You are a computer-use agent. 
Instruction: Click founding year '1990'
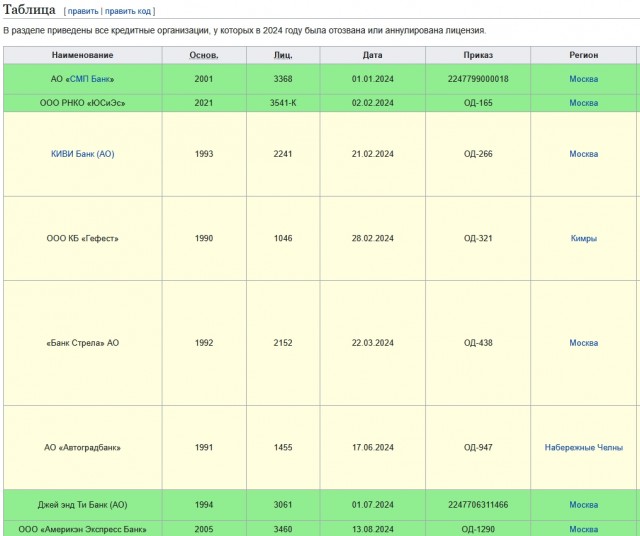click(204, 238)
